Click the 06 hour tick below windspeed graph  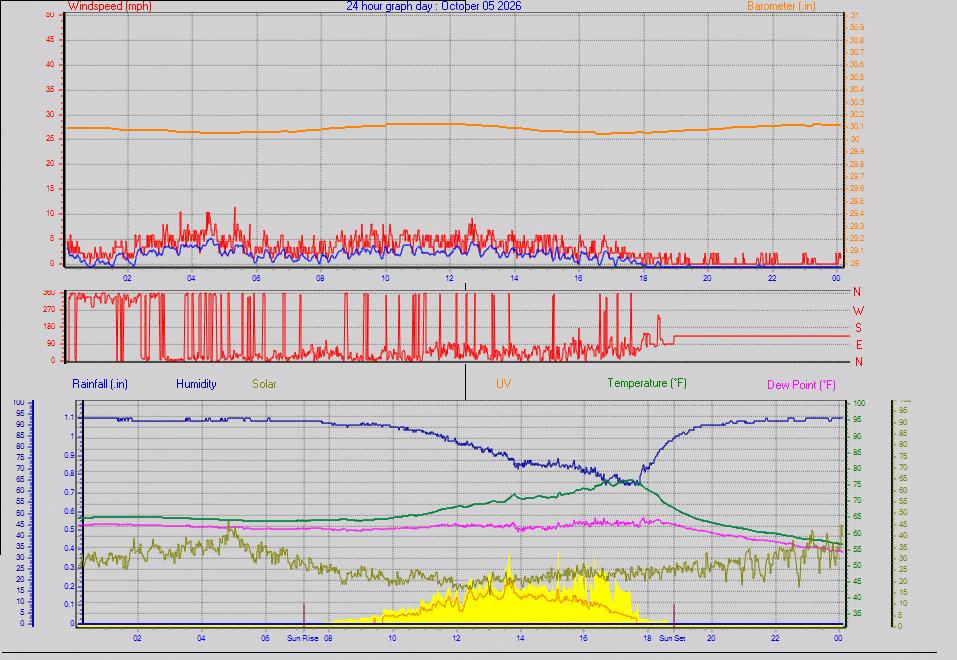coord(256,278)
